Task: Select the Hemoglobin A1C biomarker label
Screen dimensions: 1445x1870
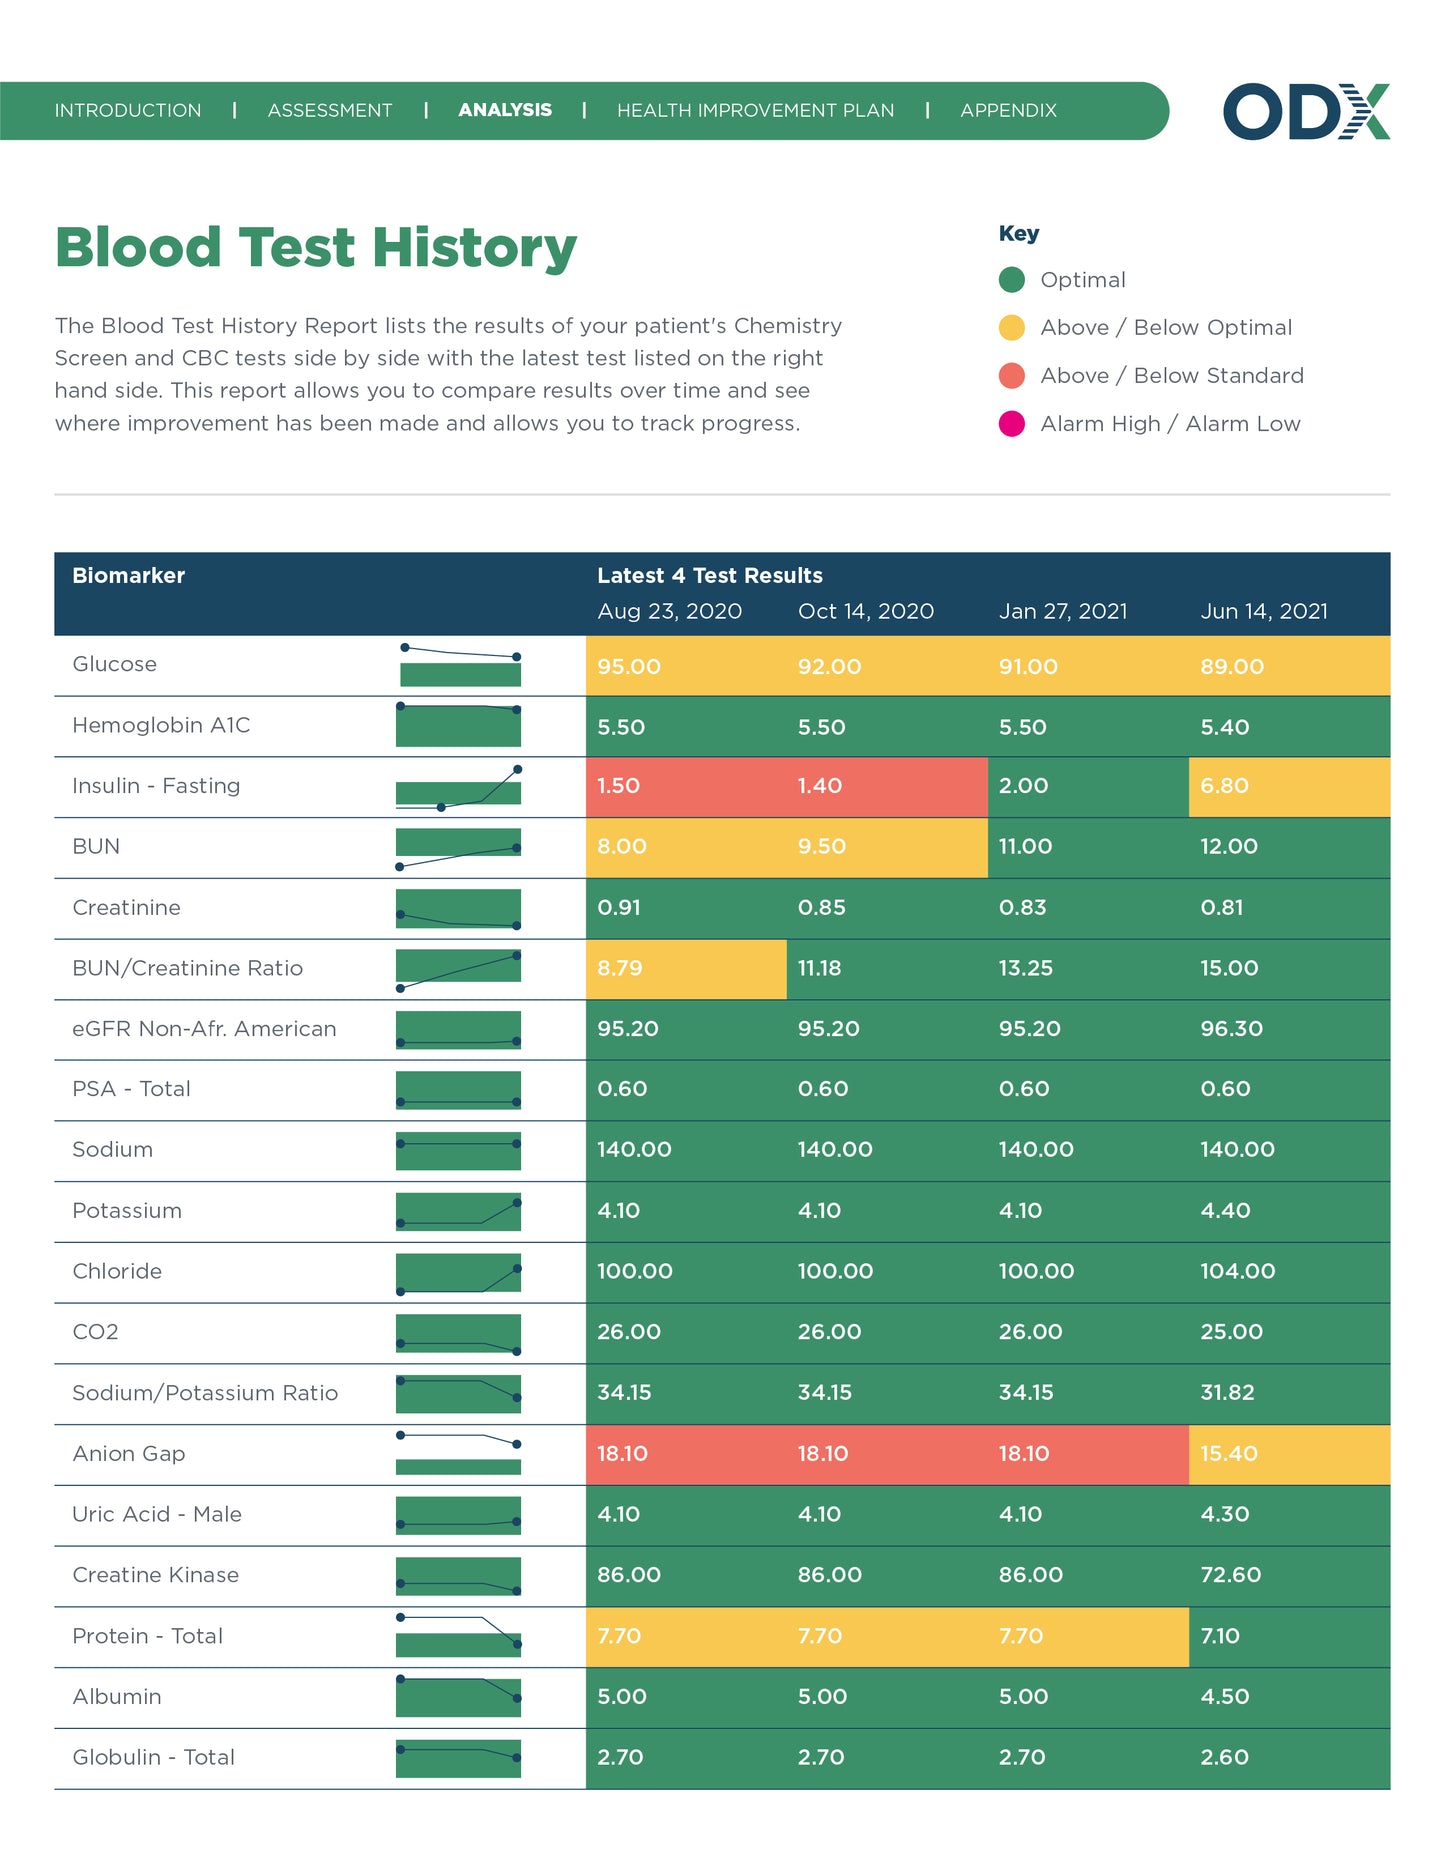Action: [x=161, y=725]
